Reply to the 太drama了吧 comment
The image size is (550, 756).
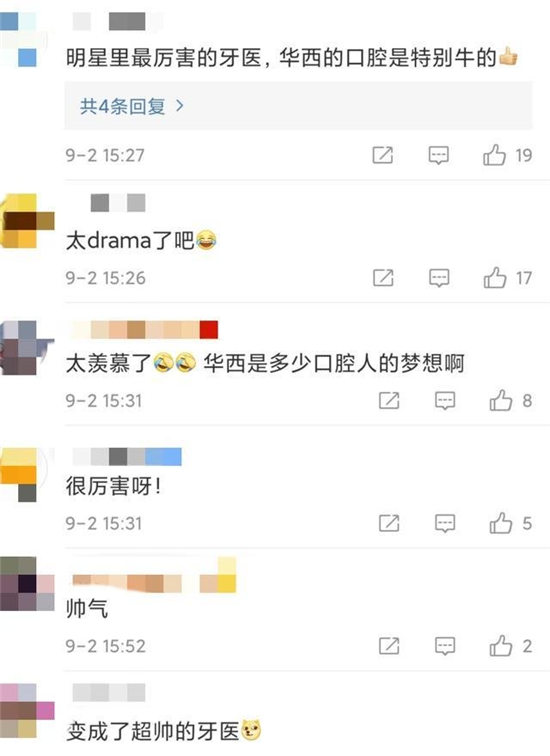(x=439, y=278)
